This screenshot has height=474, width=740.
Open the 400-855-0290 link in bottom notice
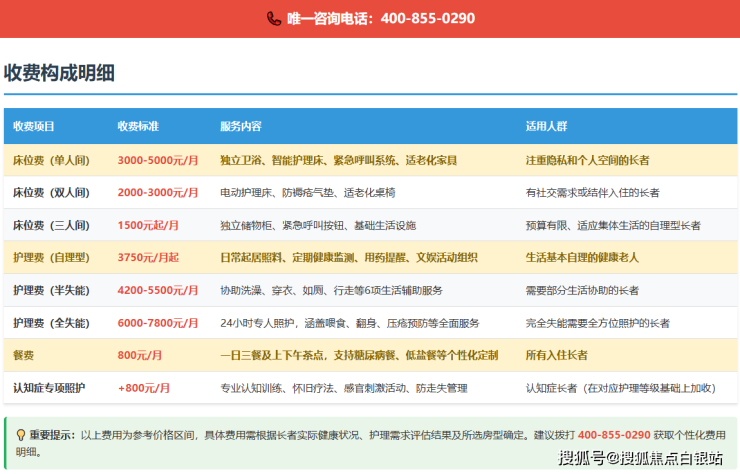(614, 435)
